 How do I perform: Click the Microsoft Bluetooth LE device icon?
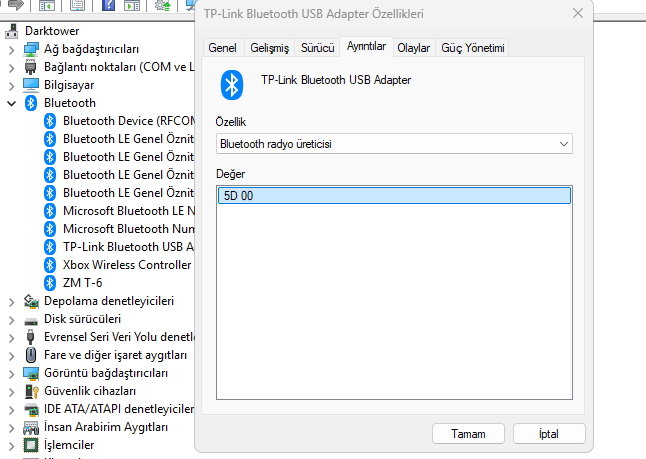click(50, 211)
